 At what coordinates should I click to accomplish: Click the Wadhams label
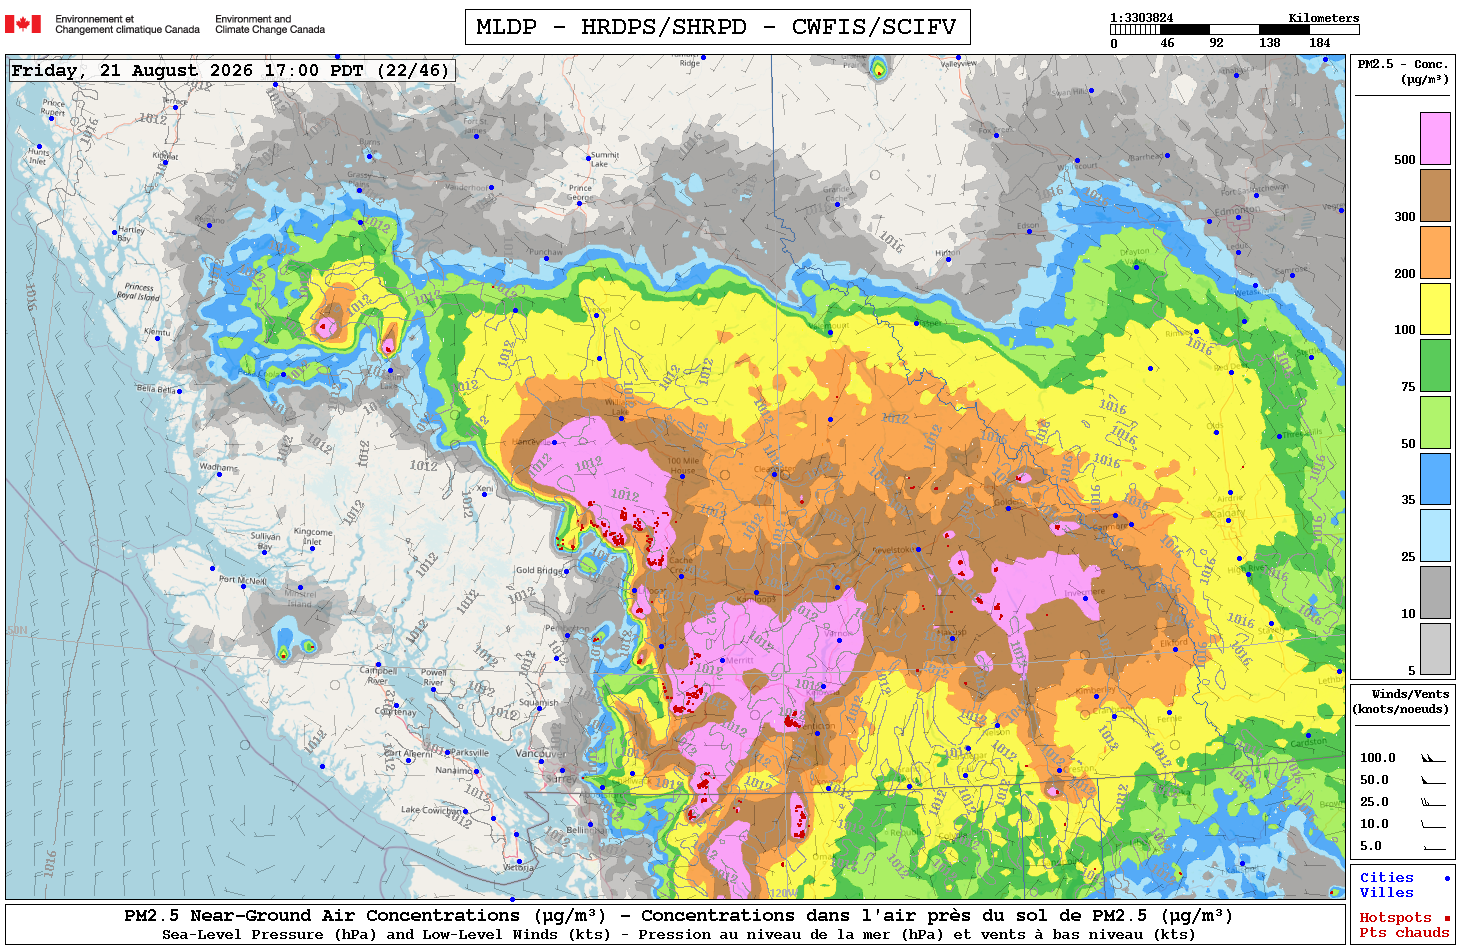pos(219,467)
